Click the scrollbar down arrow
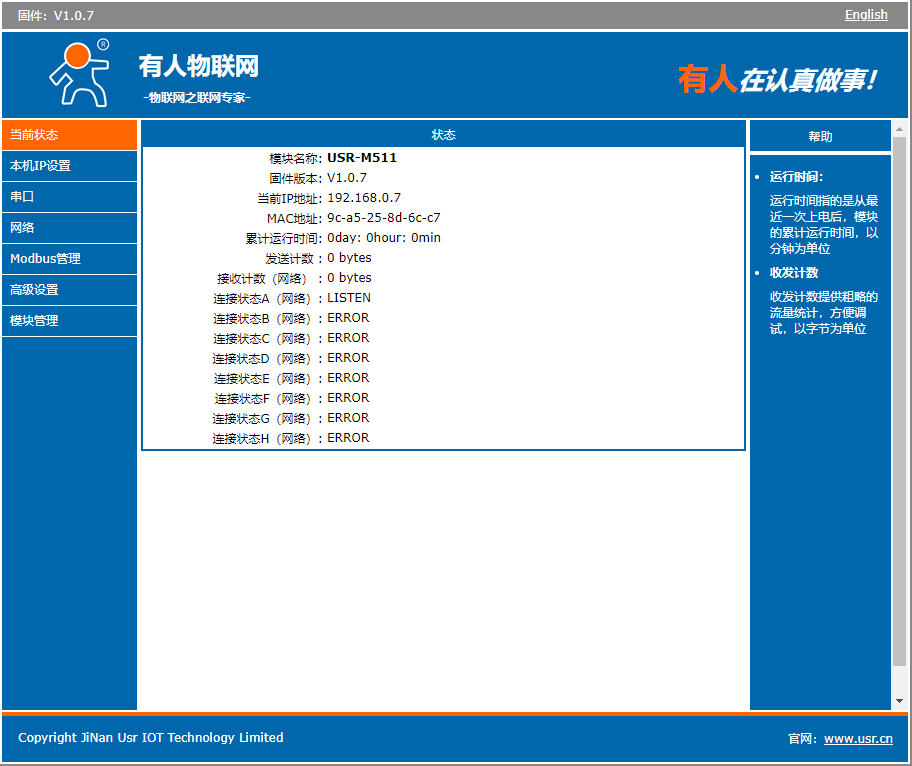Image resolution: width=912 pixels, height=766 pixels. (x=899, y=701)
